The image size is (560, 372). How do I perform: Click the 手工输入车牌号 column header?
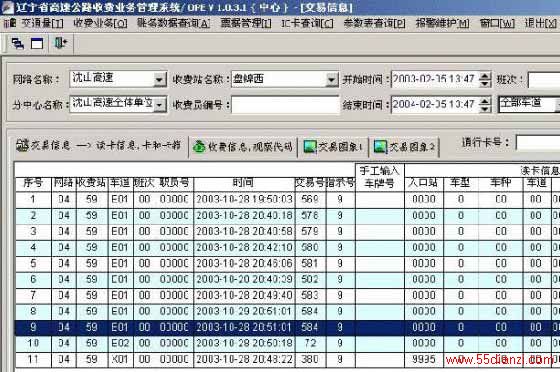coord(380,177)
